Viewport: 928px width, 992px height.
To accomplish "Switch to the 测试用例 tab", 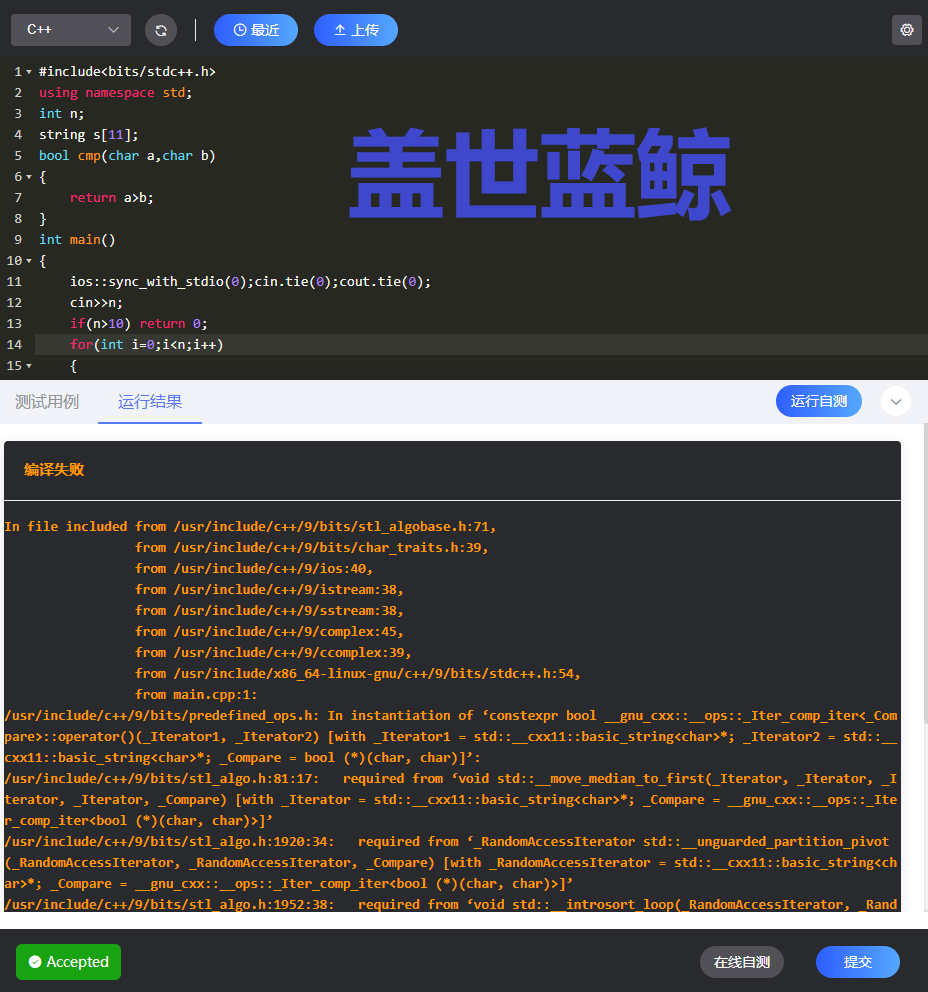I will [47, 402].
